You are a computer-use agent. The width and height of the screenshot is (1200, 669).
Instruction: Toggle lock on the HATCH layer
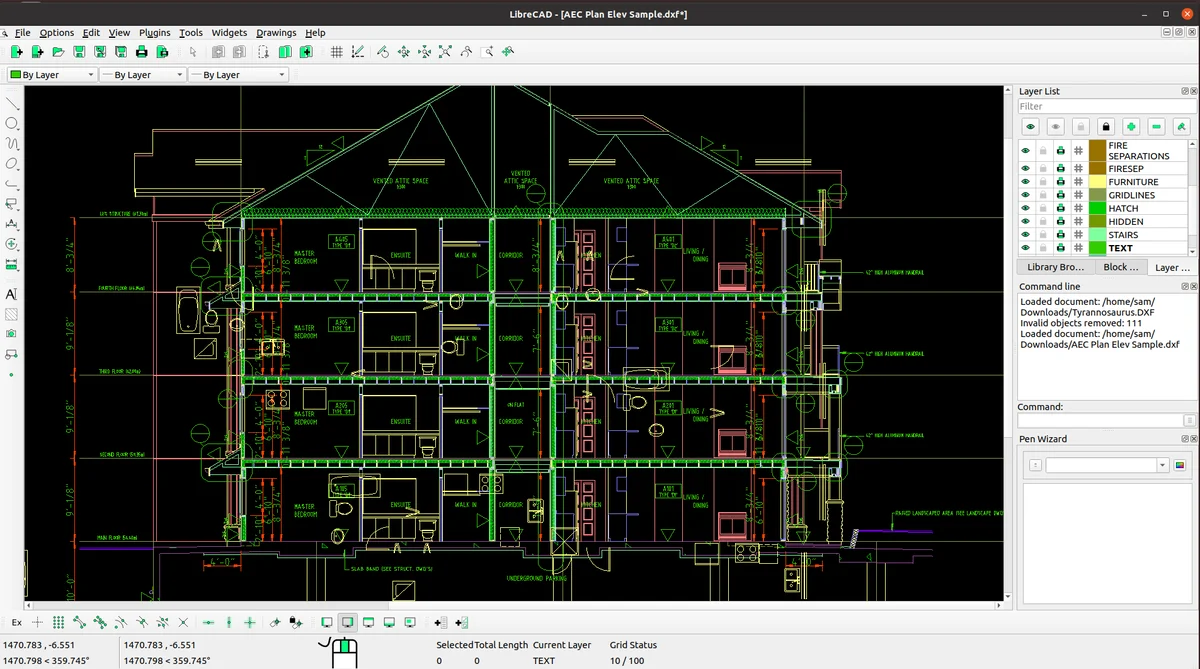(x=1043, y=208)
